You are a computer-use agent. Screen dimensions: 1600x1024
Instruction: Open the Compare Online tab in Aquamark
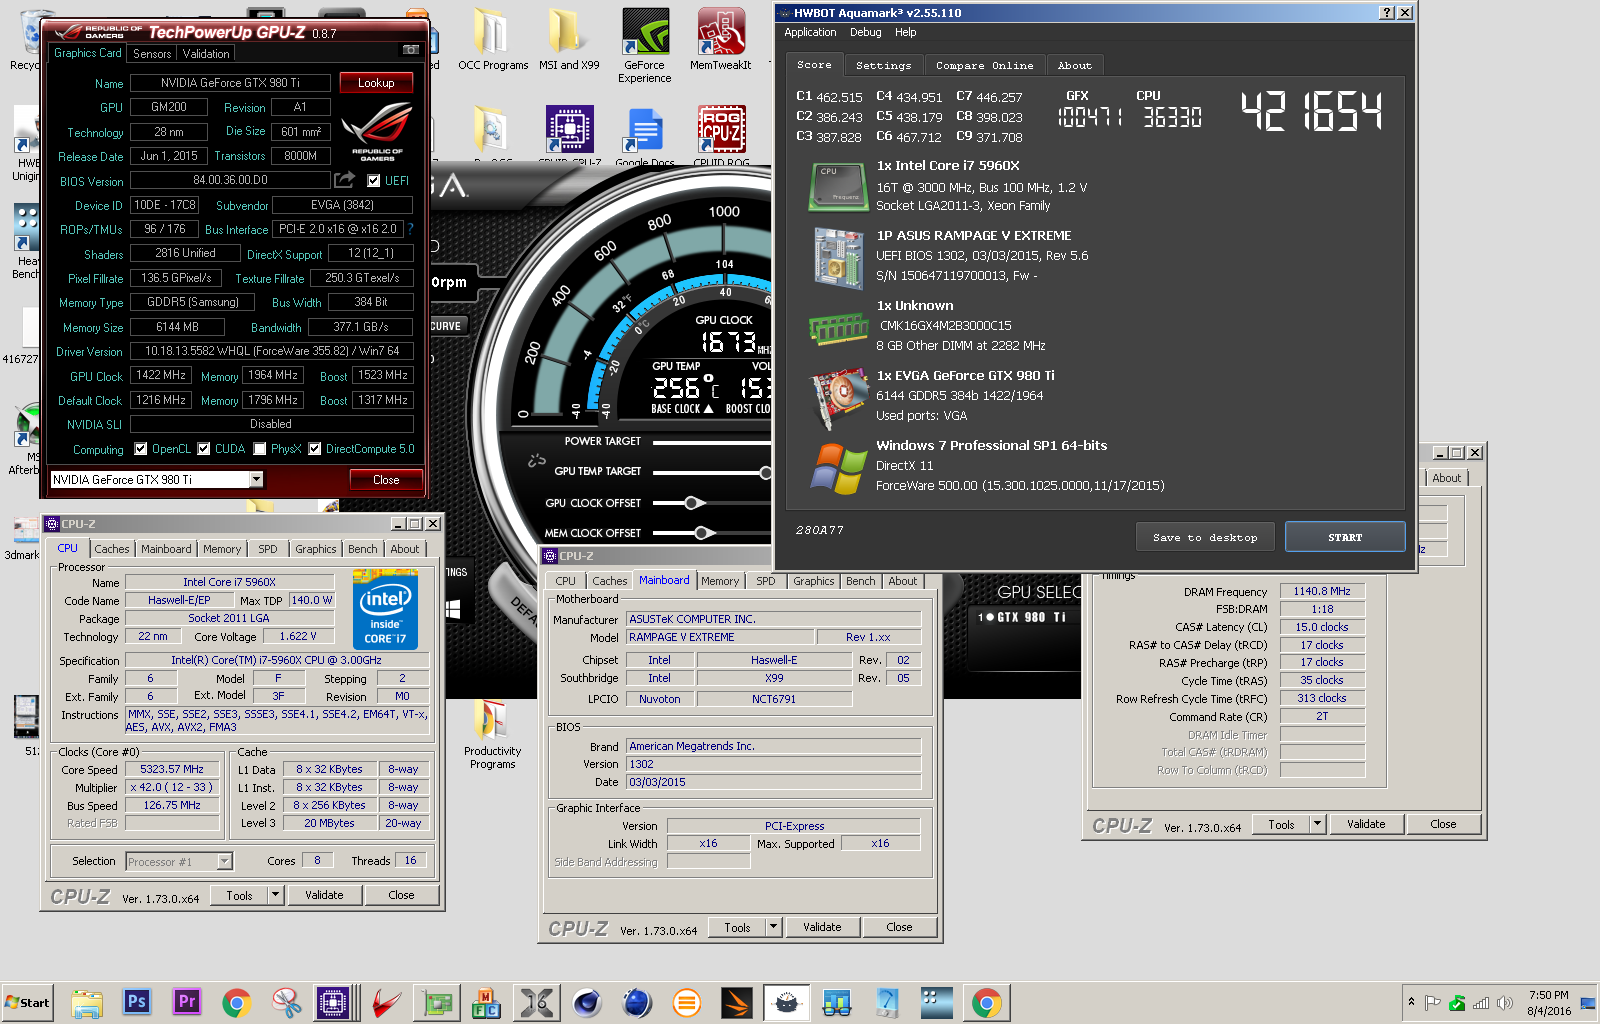pos(985,65)
